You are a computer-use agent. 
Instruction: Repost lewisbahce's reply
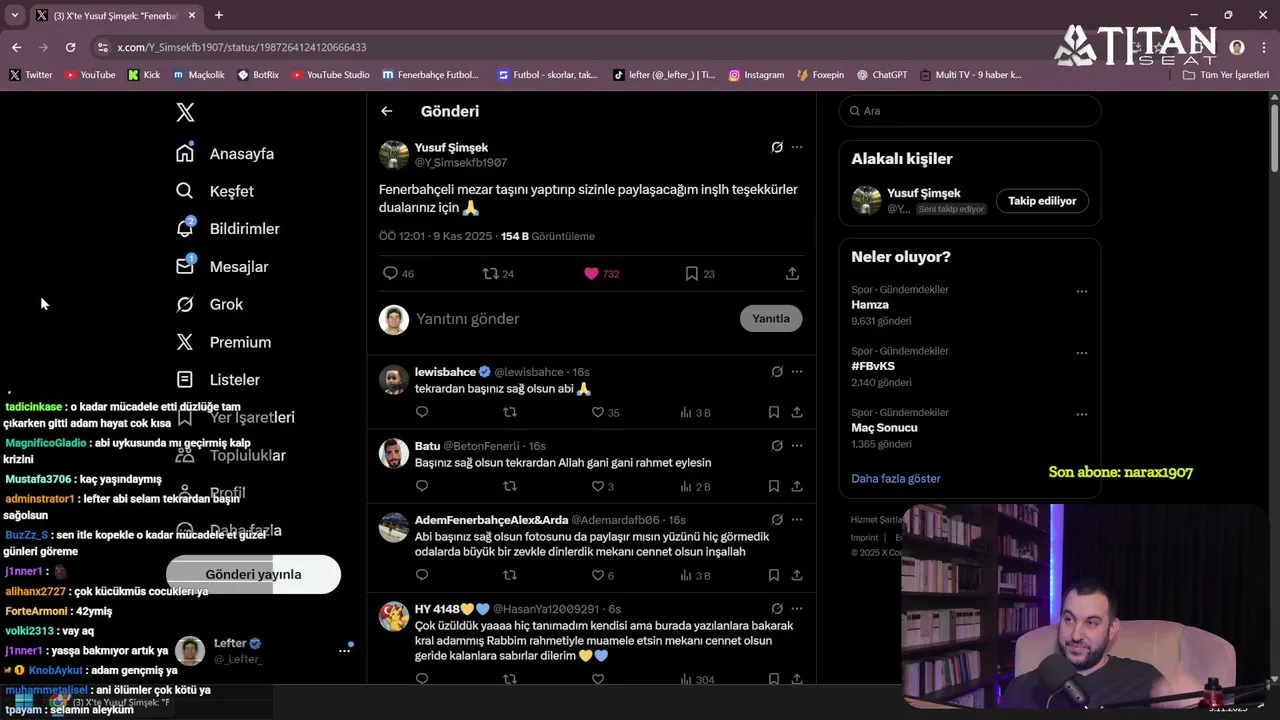[510, 412]
